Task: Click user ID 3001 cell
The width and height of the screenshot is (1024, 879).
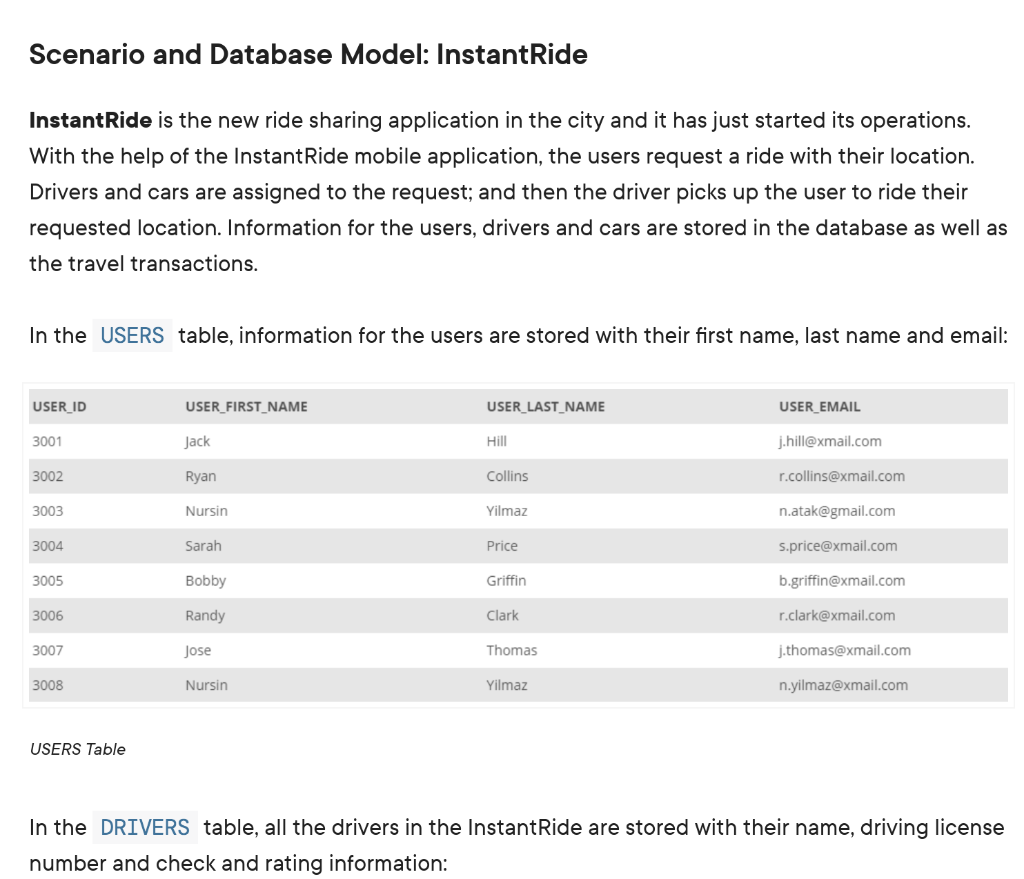Action: click(x=48, y=441)
